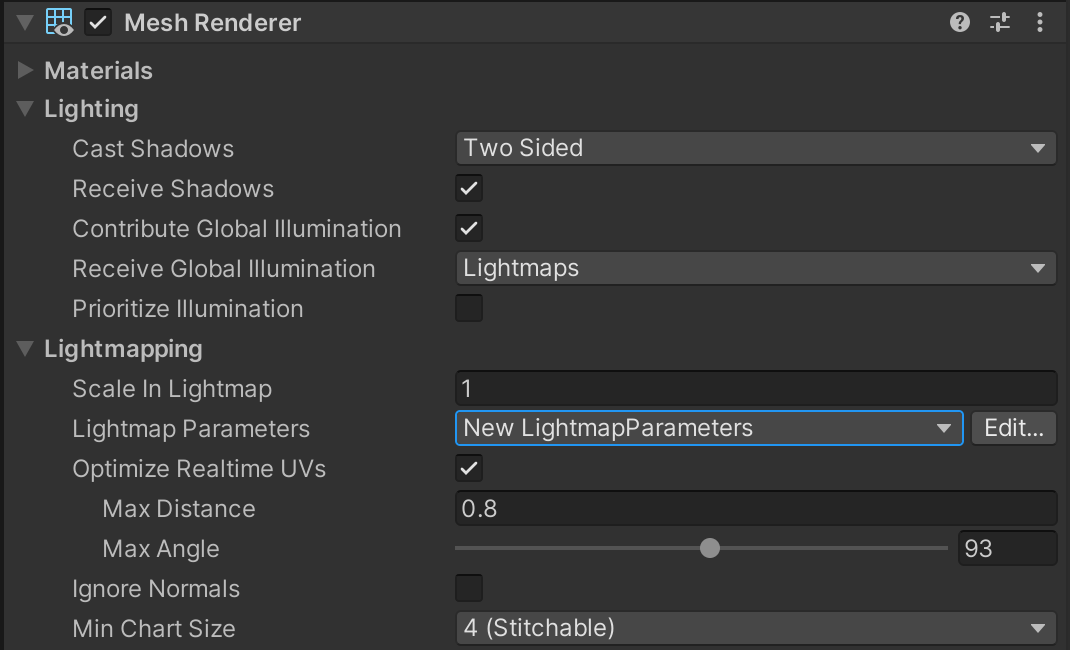Click the Mesh Renderer component icon
1070x650 pixels.
pyautogui.click(x=60, y=23)
